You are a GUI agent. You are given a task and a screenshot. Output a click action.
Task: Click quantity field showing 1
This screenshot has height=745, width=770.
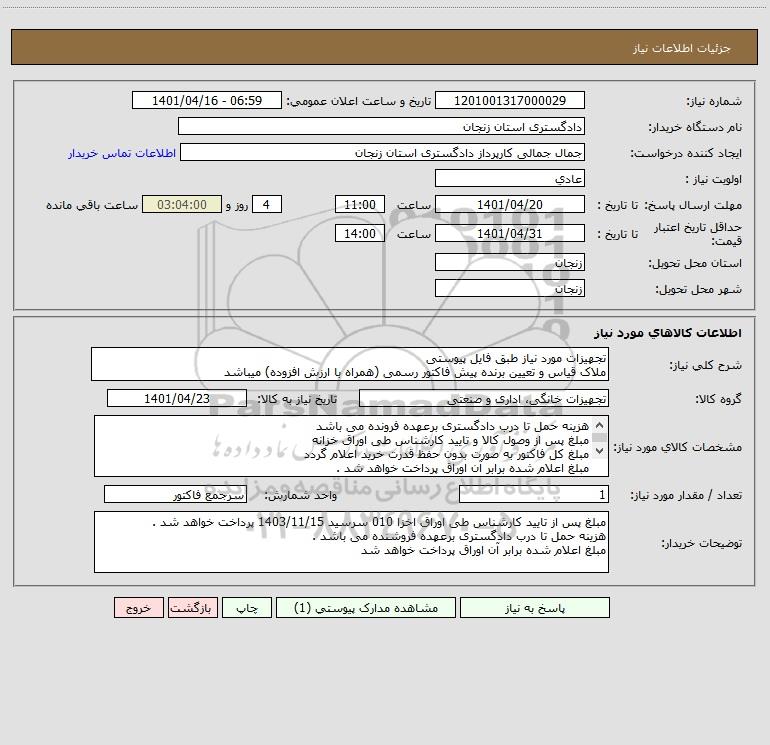pos(534,494)
